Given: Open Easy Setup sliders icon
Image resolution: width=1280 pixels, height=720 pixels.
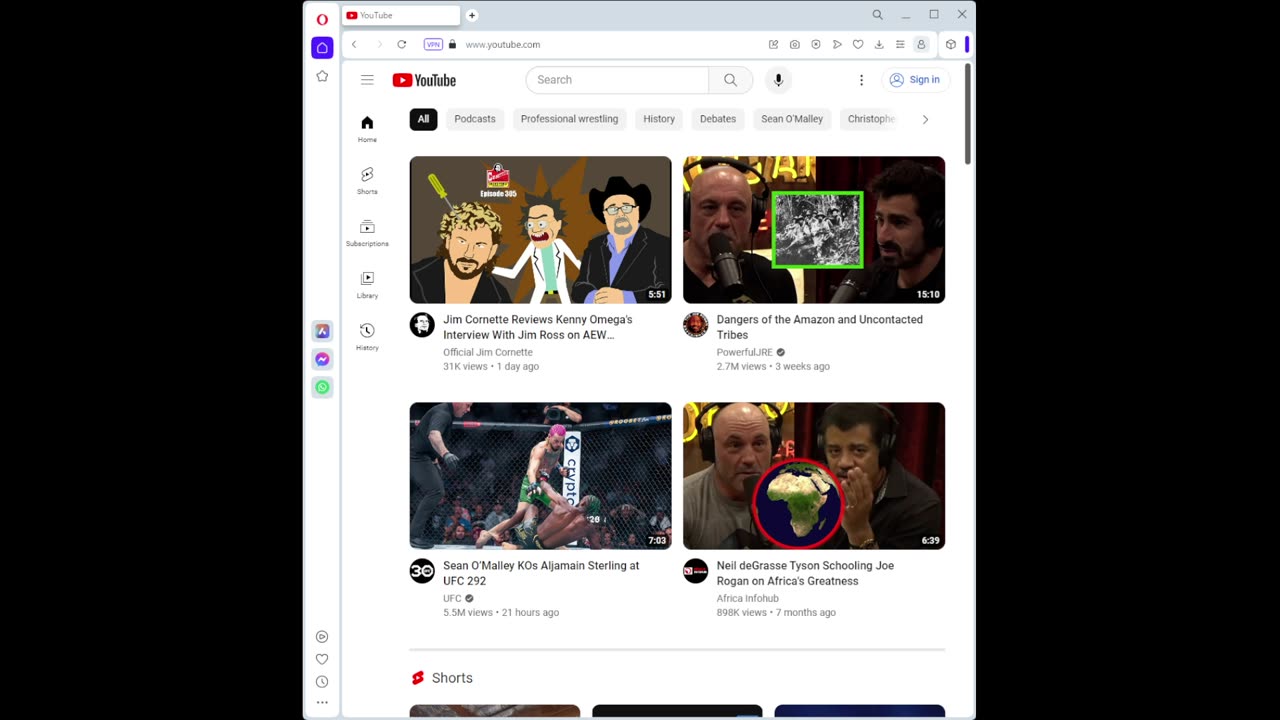Looking at the screenshot, I should click(900, 44).
